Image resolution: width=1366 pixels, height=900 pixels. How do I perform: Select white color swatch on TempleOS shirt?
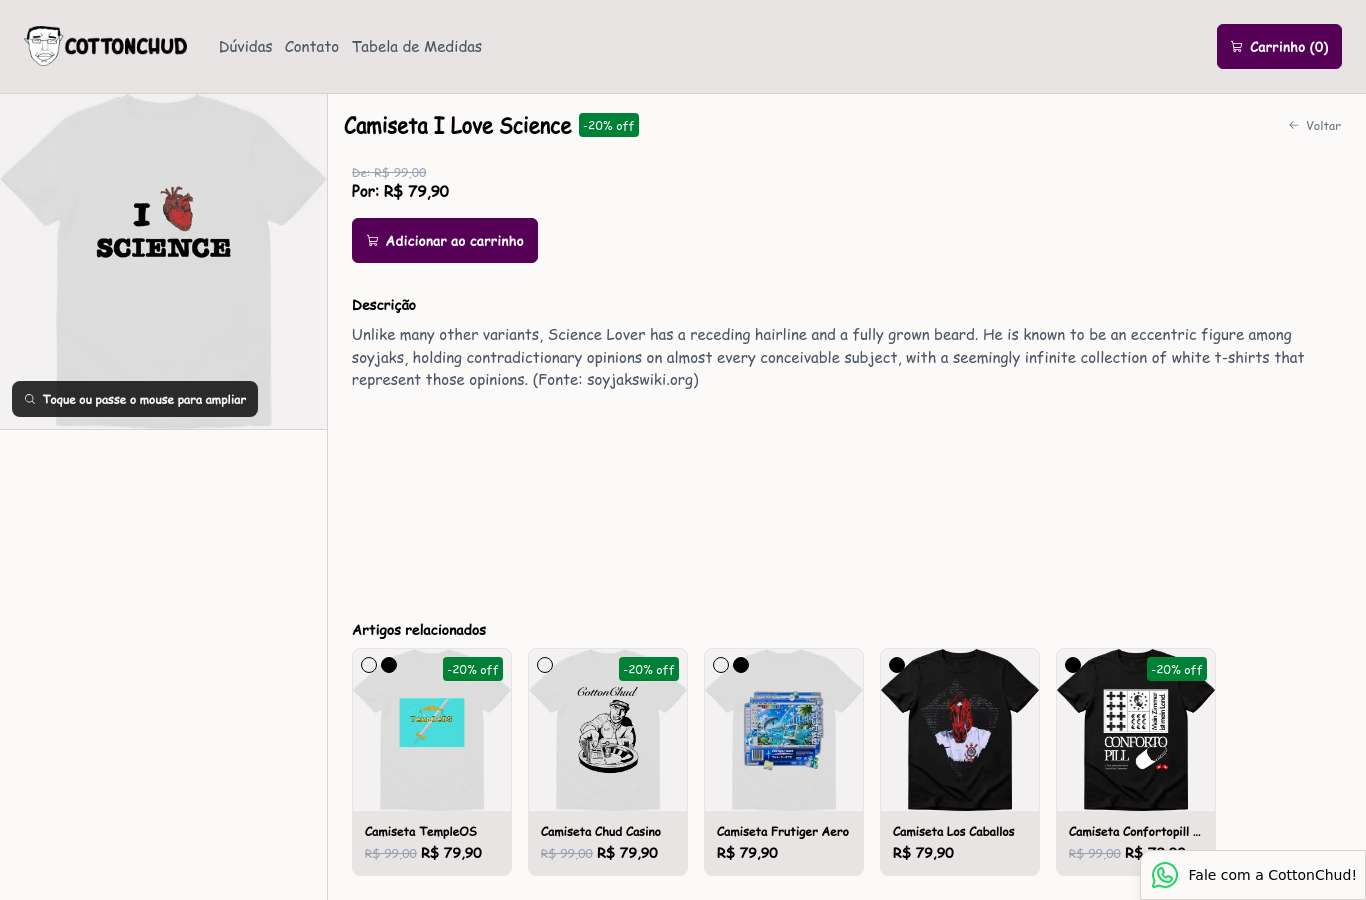pyautogui.click(x=369, y=665)
